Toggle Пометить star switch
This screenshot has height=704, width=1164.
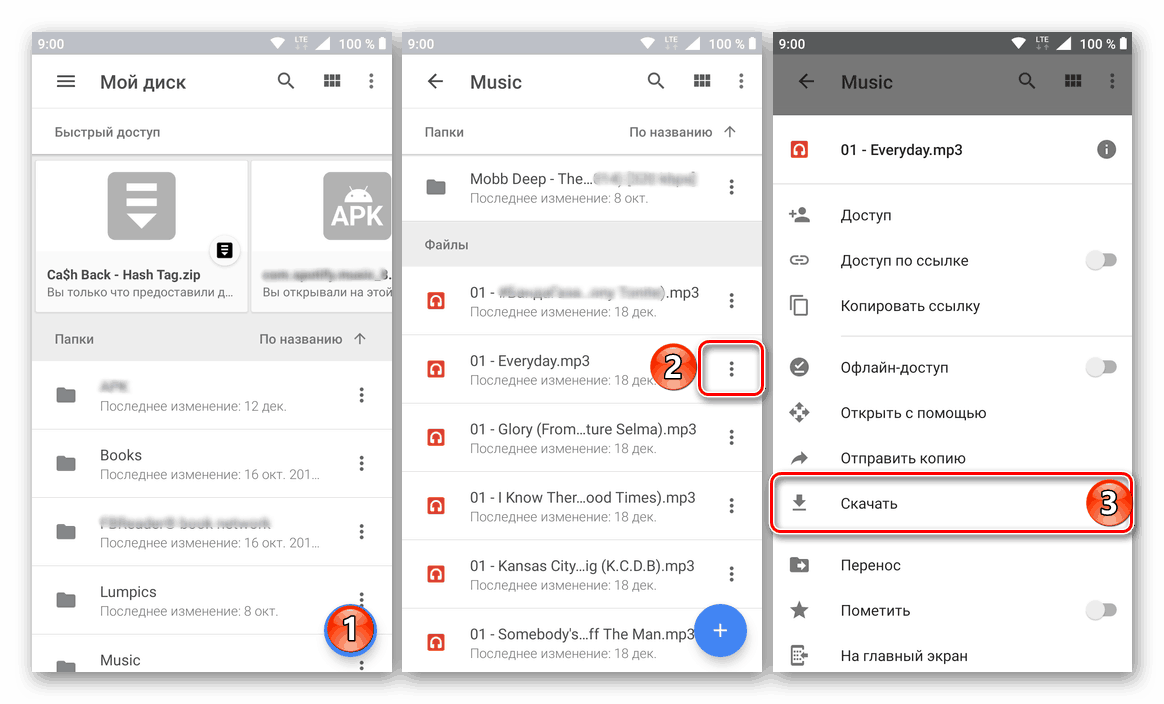[1101, 610]
